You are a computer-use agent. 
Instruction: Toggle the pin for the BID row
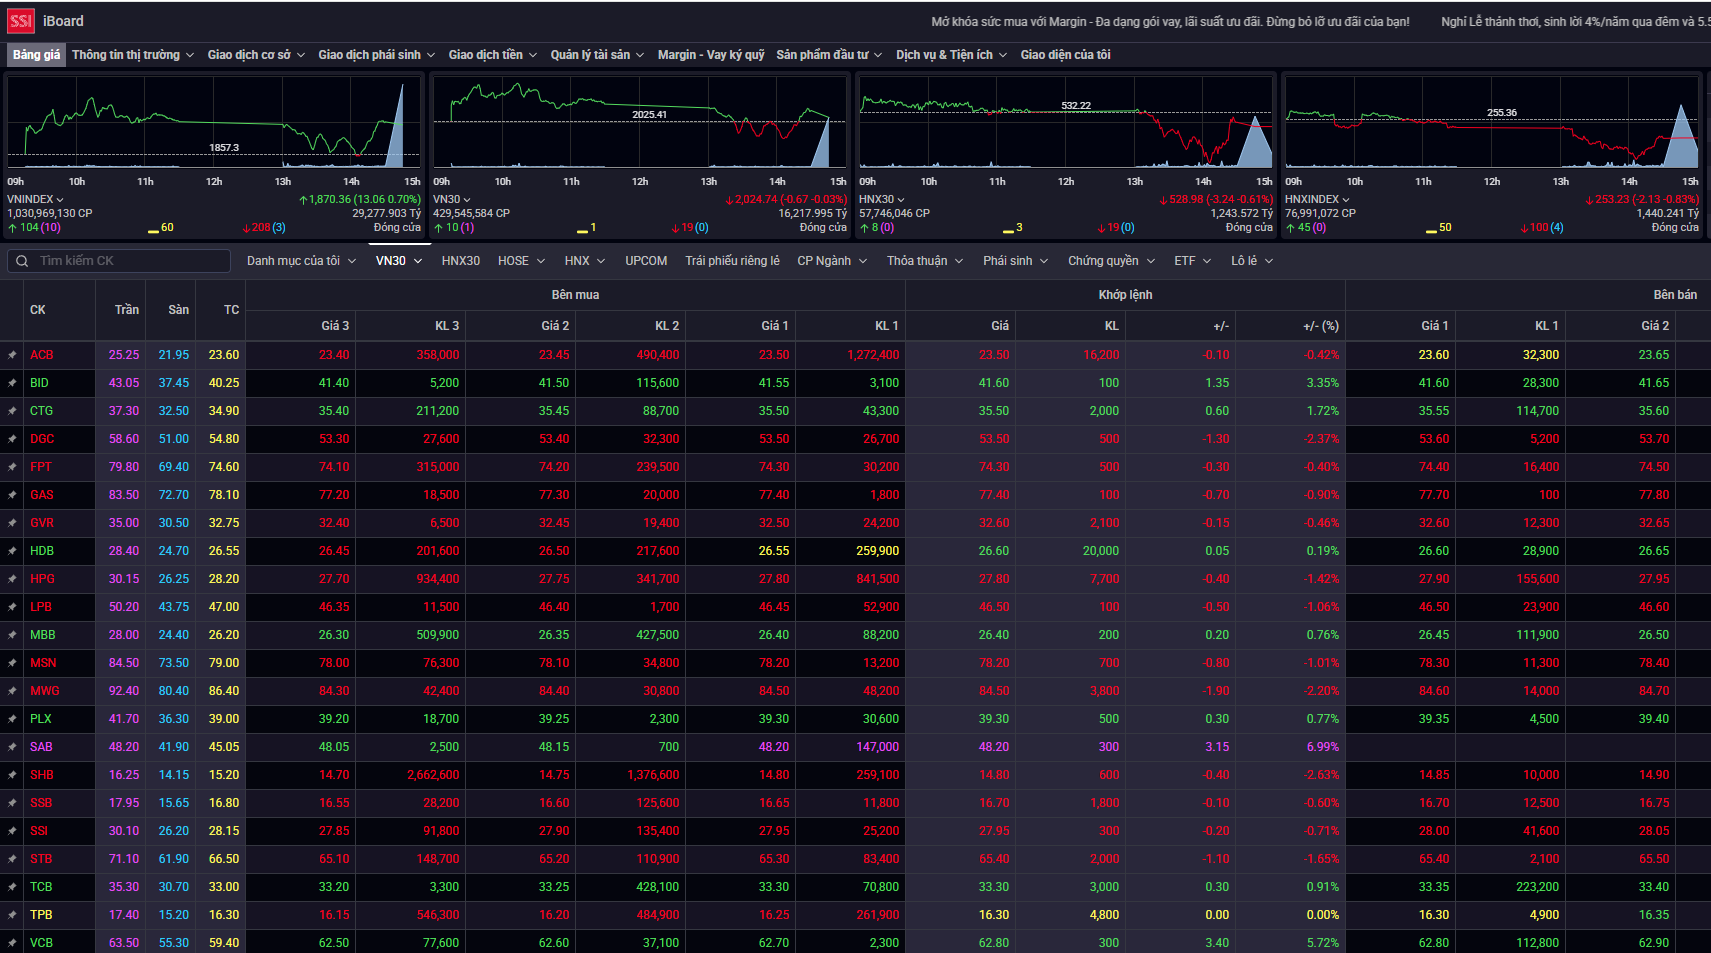coord(12,383)
